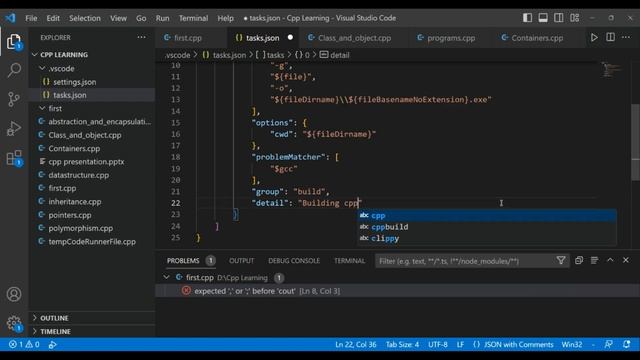Collapse the CPP LEARNING folder section
The height and width of the screenshot is (360, 640).
pos(64,55)
